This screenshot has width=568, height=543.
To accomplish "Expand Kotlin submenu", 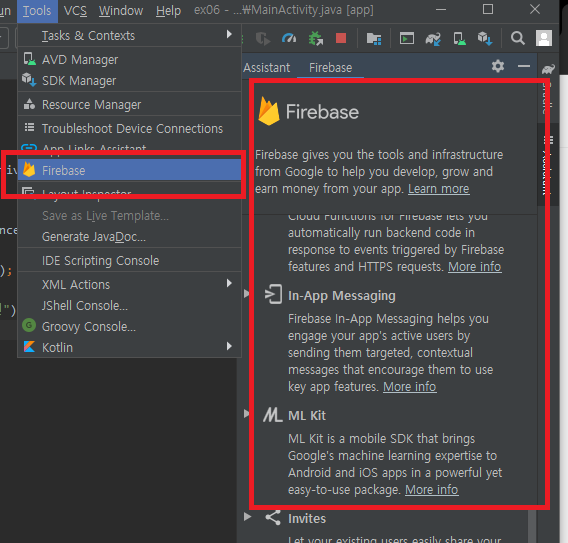I will click(x=129, y=347).
